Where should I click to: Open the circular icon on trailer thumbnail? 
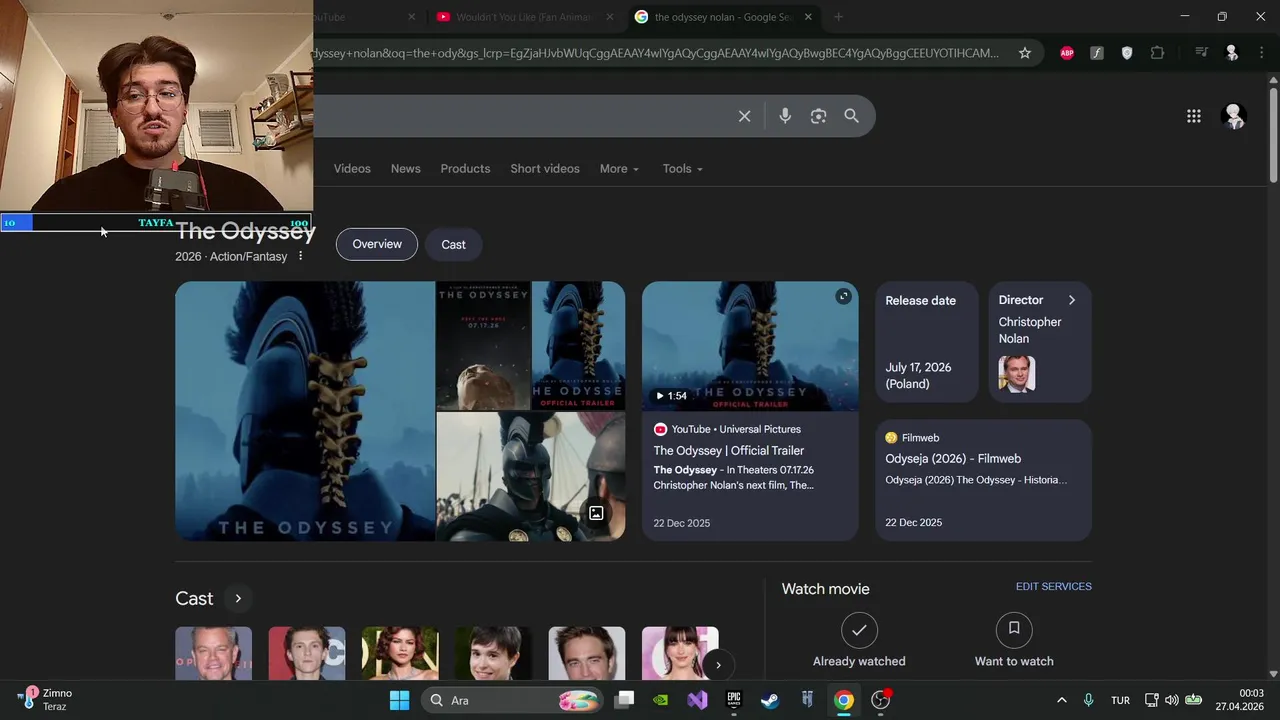pyautogui.click(x=843, y=296)
